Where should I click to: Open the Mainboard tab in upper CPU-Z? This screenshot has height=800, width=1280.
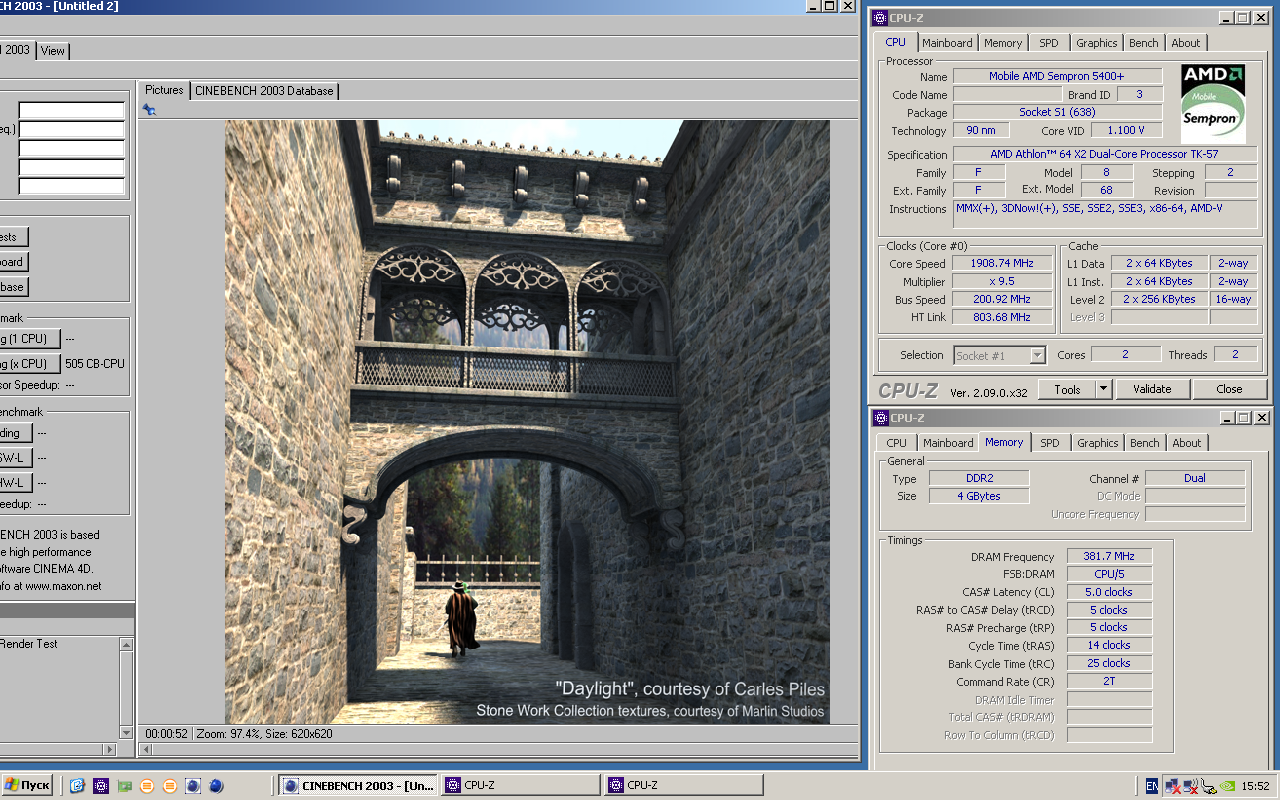click(947, 43)
